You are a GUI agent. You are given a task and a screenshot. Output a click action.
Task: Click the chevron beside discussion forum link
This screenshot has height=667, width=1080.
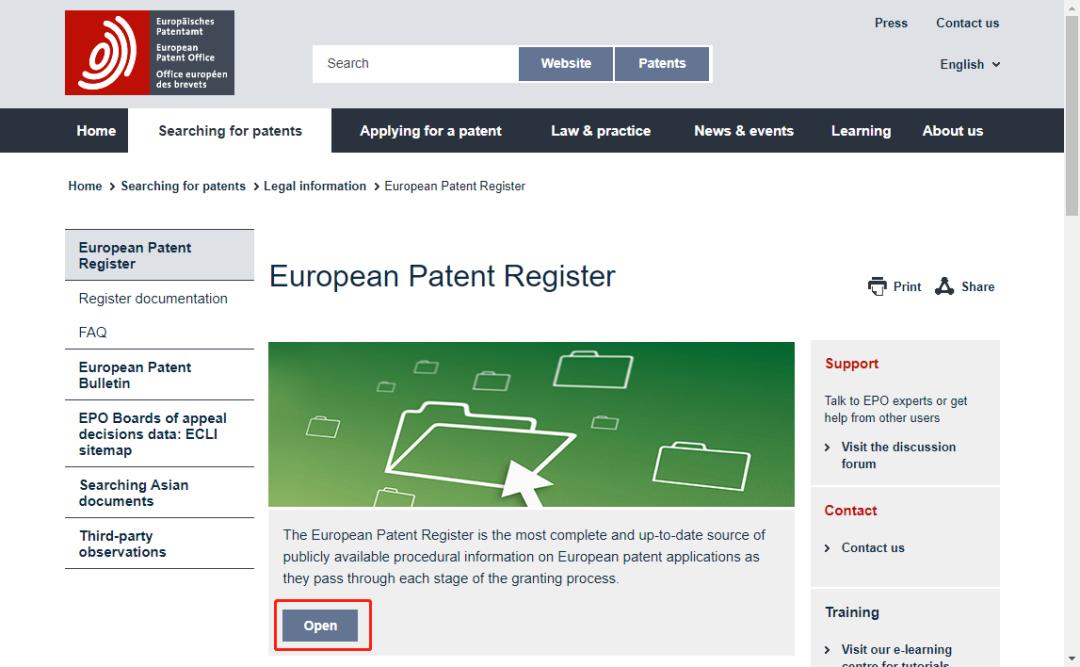click(x=828, y=448)
